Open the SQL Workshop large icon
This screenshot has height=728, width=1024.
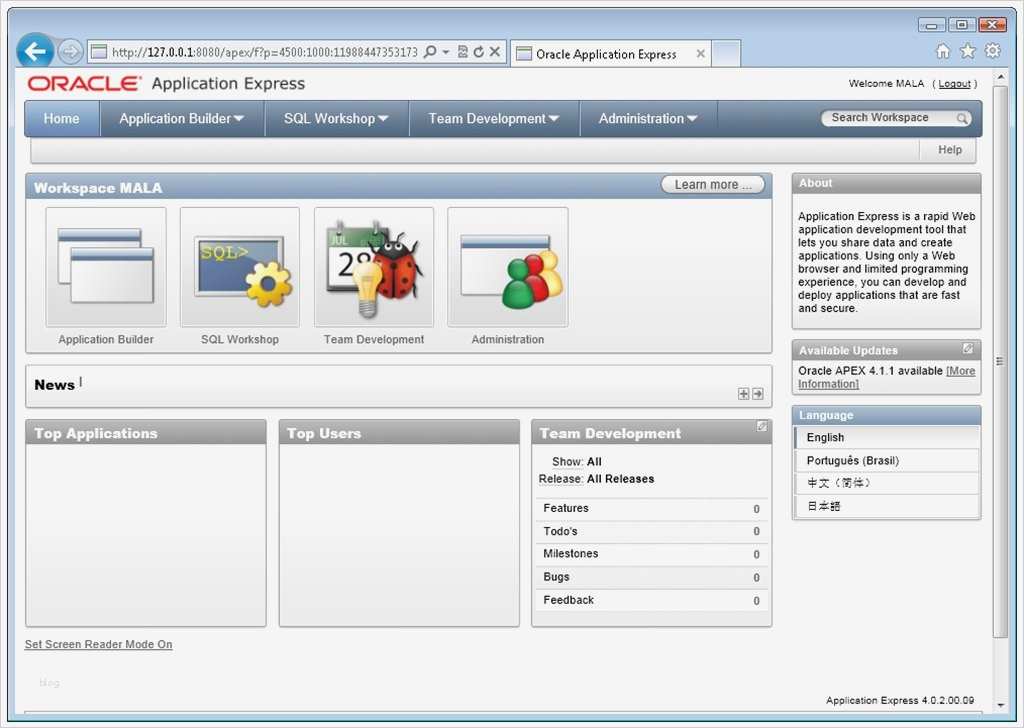click(x=240, y=267)
